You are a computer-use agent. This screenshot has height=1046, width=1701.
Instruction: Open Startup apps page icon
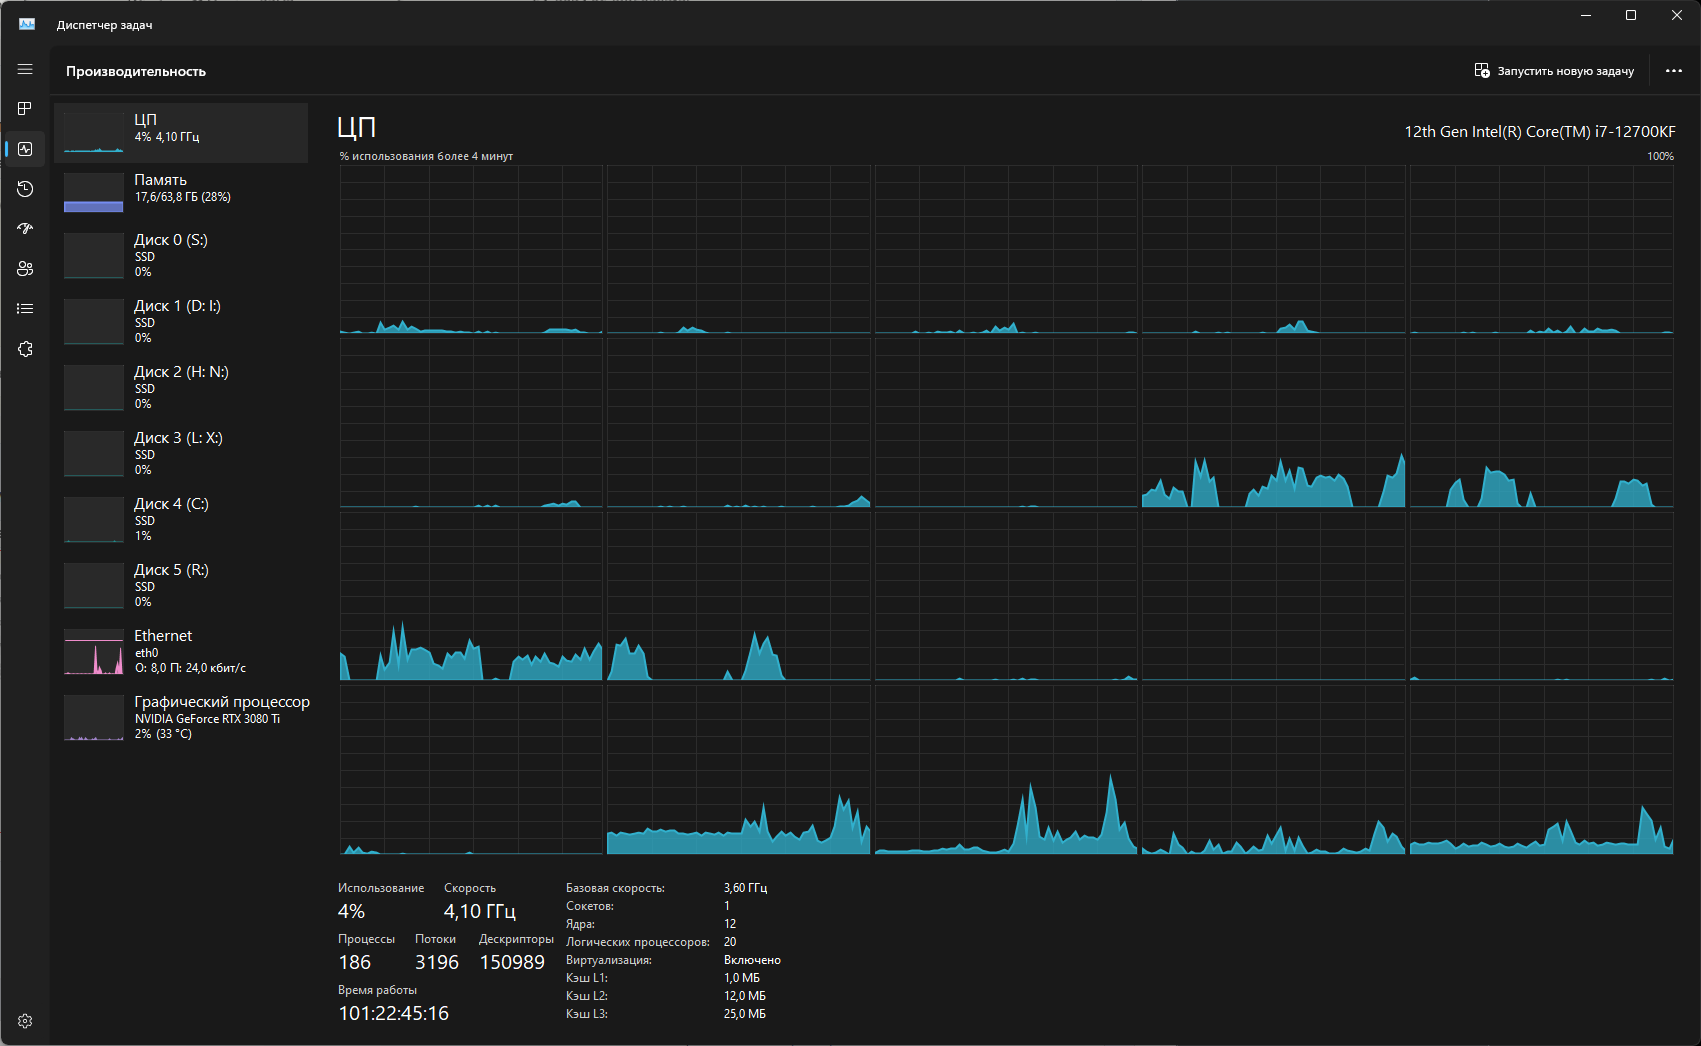coord(25,228)
